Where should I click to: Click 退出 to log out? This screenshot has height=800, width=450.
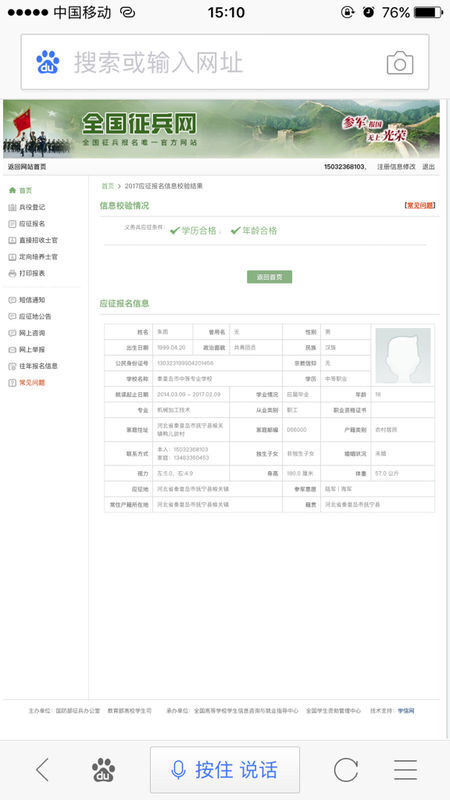click(429, 166)
